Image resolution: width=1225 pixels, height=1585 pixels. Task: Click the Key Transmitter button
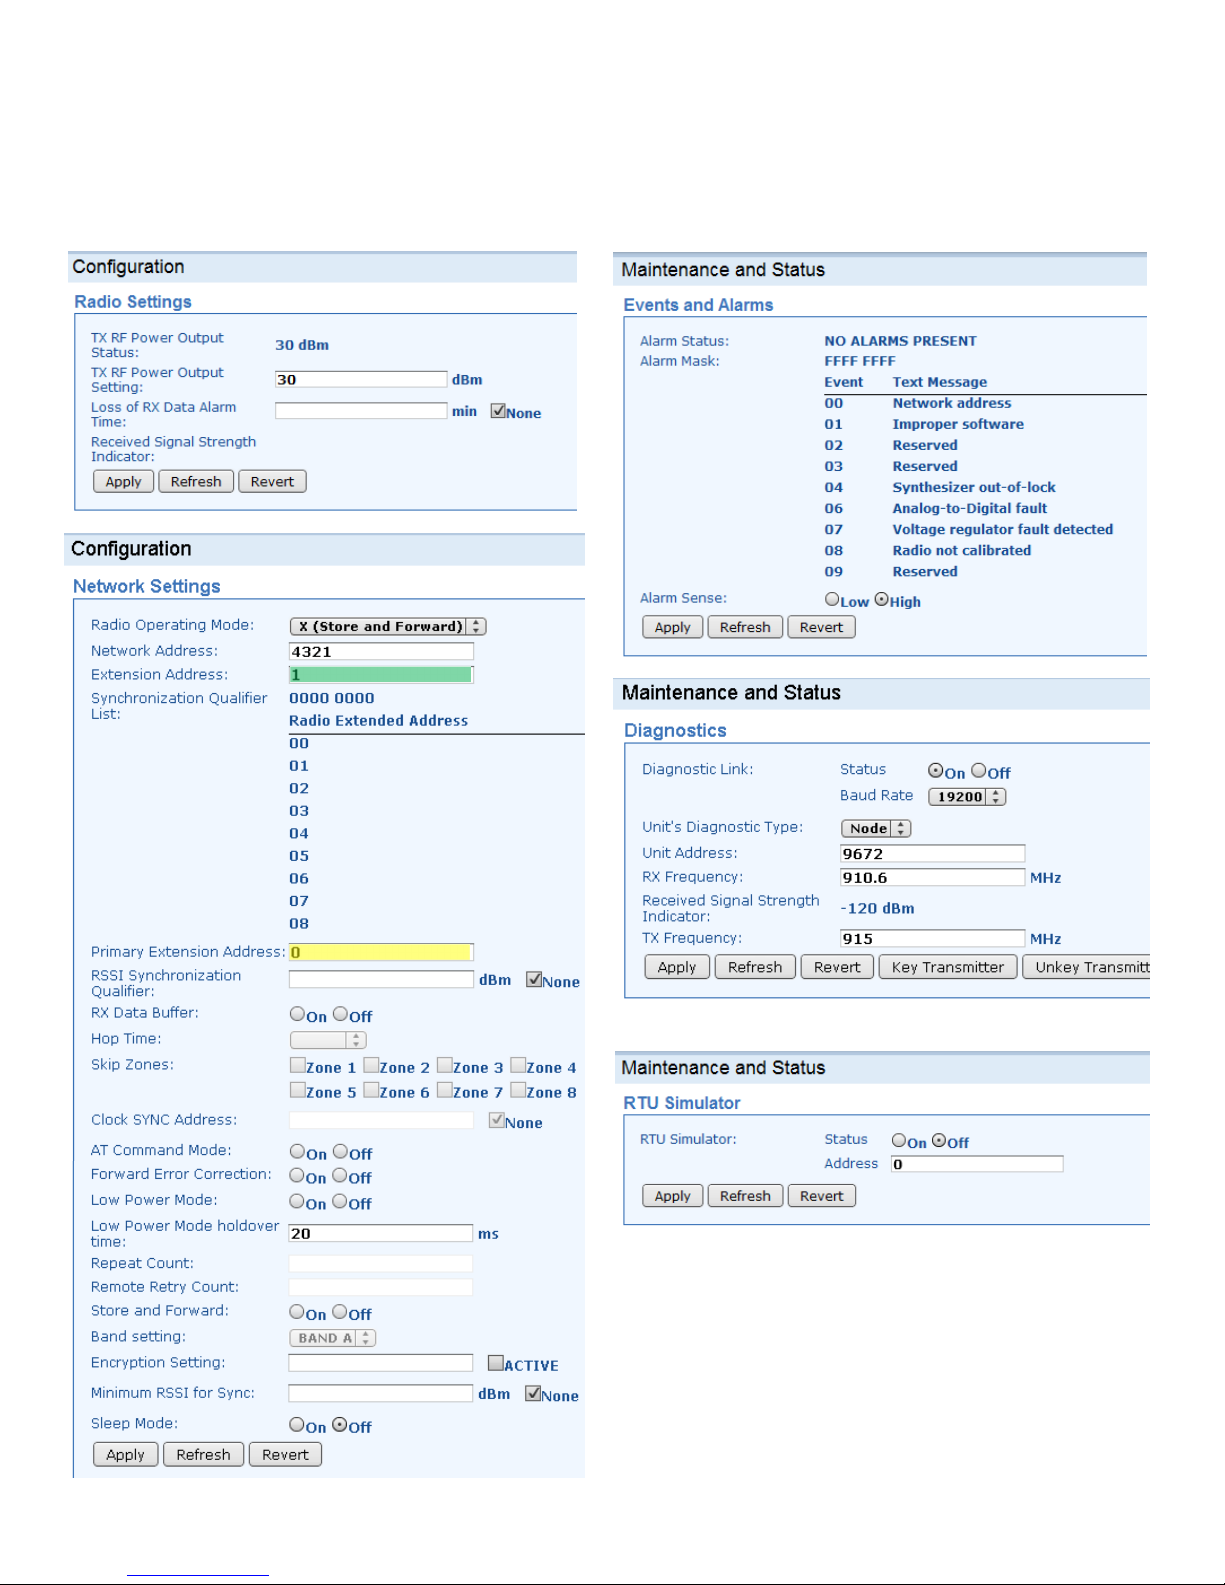point(948,967)
